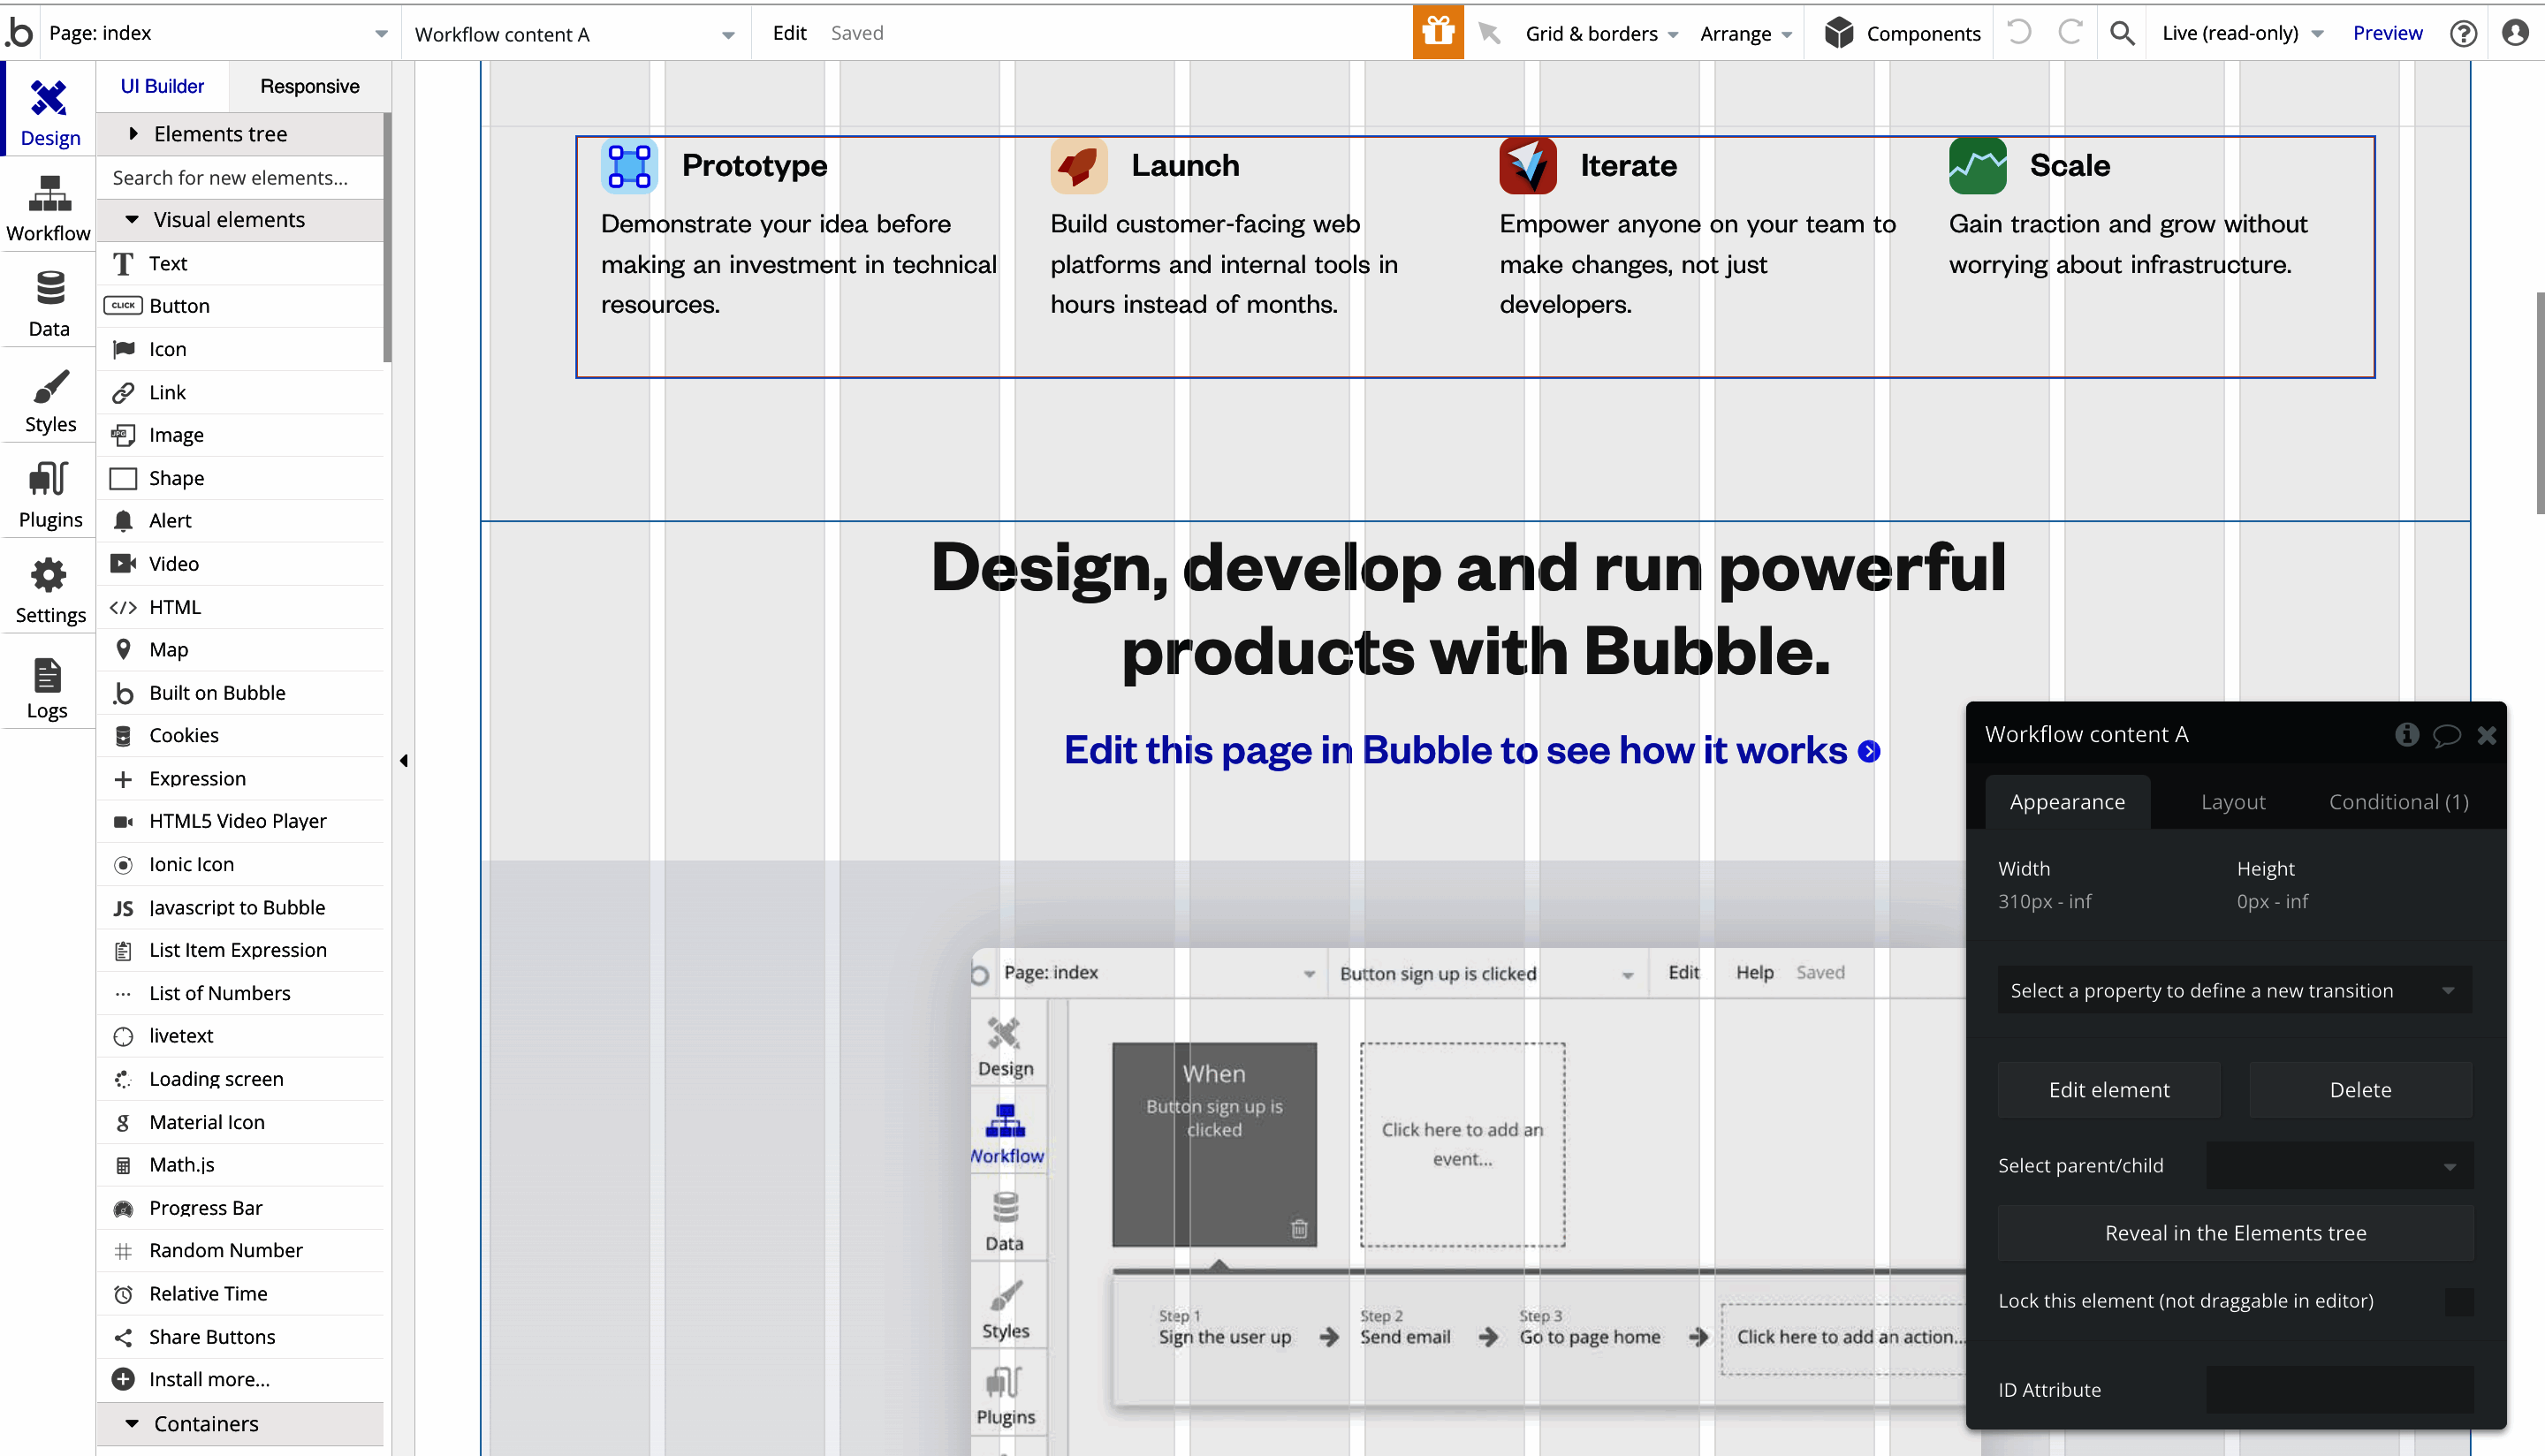Click the Preview link
Image resolution: width=2545 pixels, height=1456 pixels.
point(2387,33)
